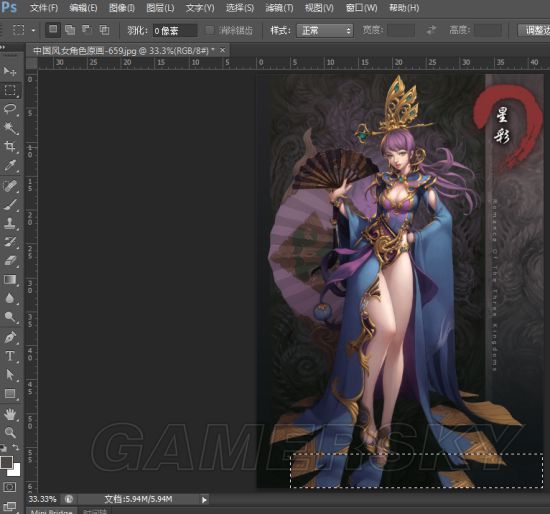Image resolution: width=550 pixels, height=514 pixels.
Task: Select the Crop tool
Action: (x=9, y=147)
